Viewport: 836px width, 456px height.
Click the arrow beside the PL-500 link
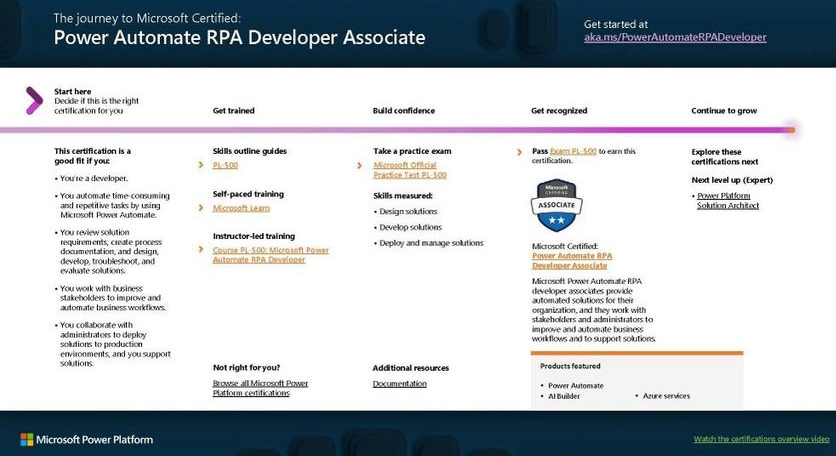point(201,165)
